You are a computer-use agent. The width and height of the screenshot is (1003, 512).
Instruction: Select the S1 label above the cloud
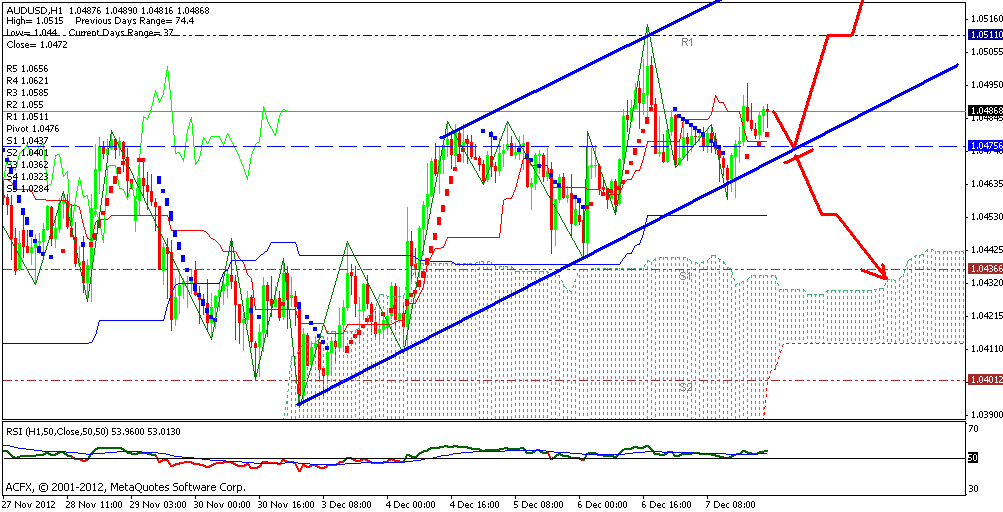tap(686, 275)
